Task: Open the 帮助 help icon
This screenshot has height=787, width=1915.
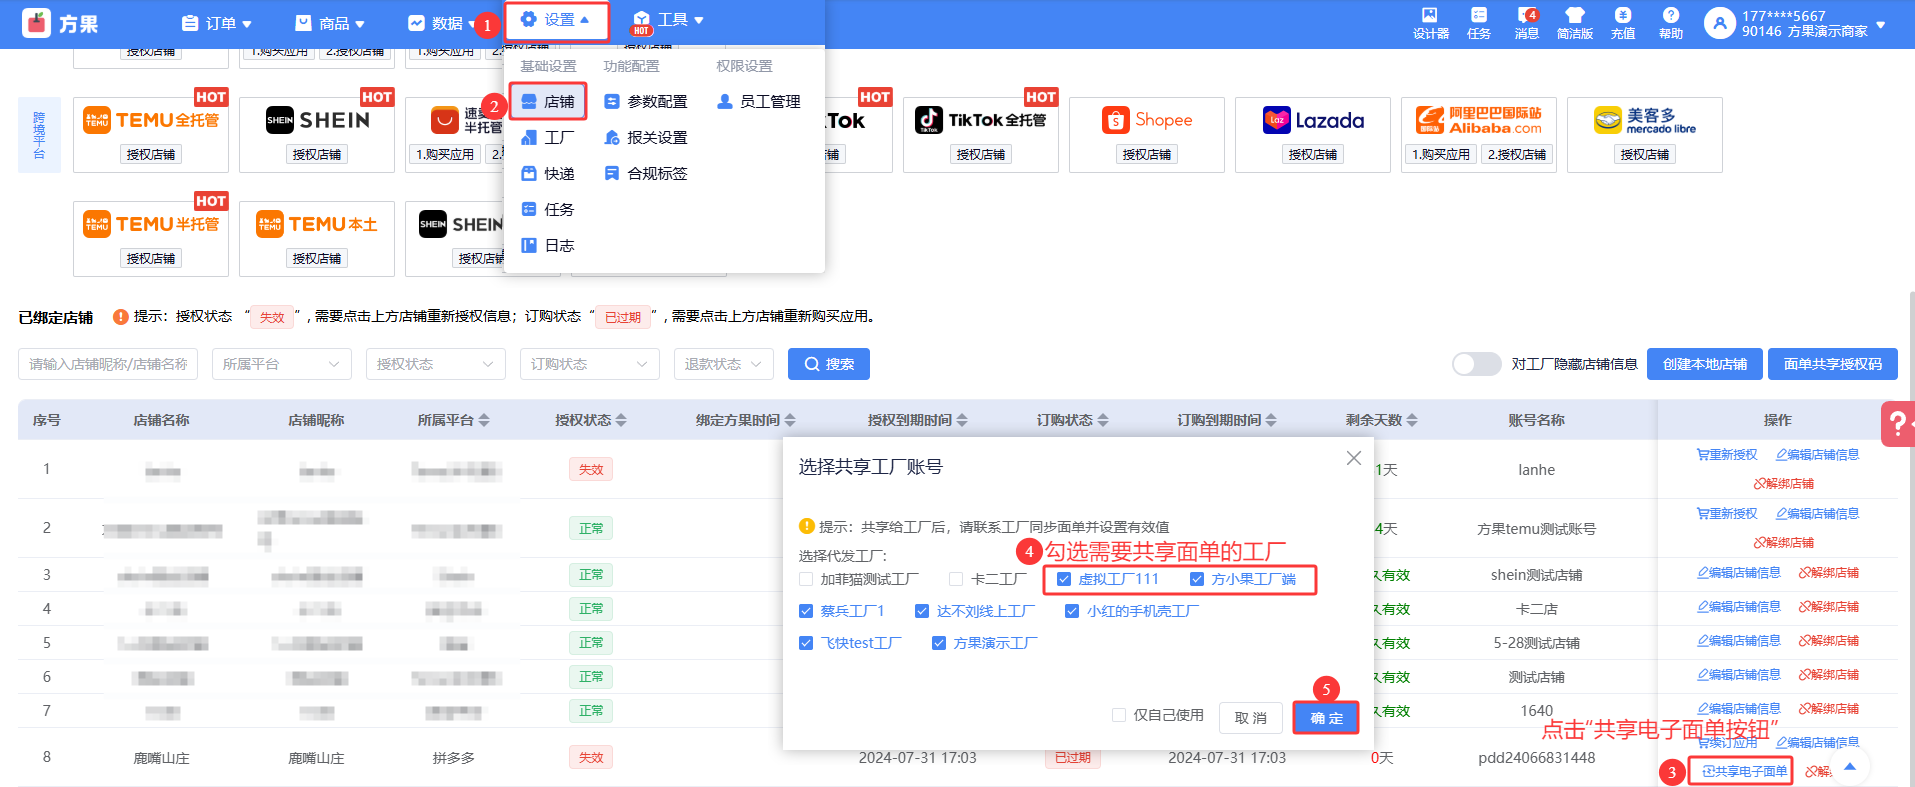Action: (1670, 23)
